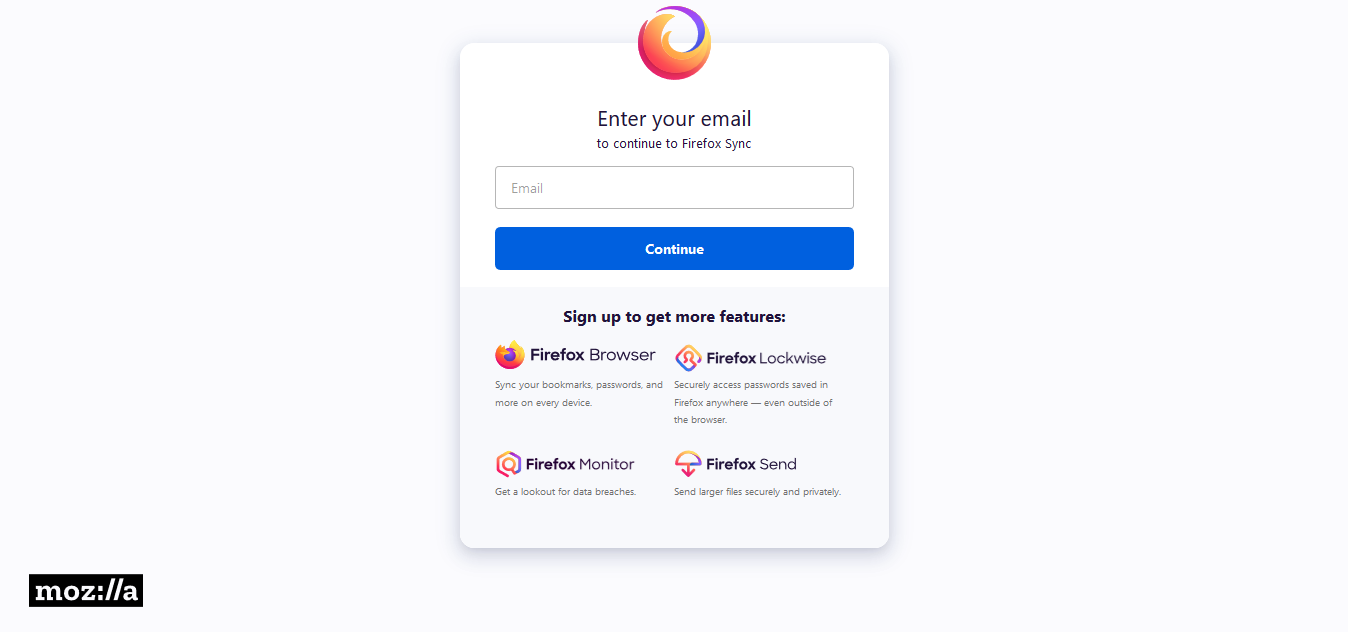Image resolution: width=1348 pixels, height=632 pixels.
Task: Click 'Send larger files securely' description
Action: click(x=757, y=492)
